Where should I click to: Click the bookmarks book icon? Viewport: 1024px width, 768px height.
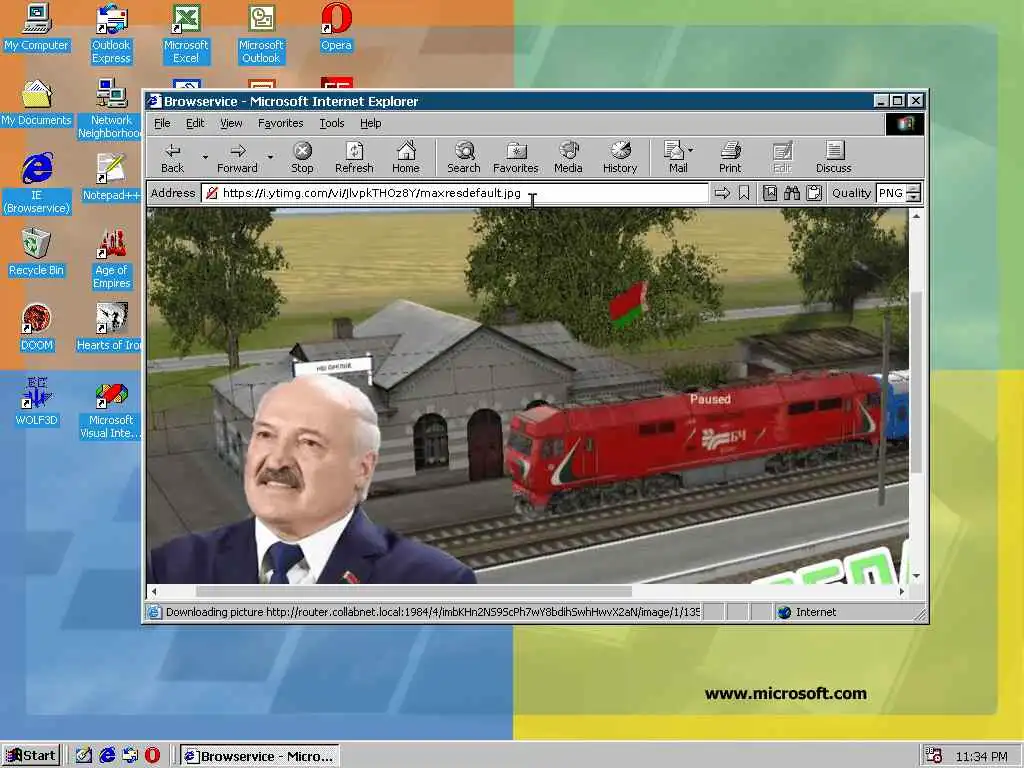[770, 193]
